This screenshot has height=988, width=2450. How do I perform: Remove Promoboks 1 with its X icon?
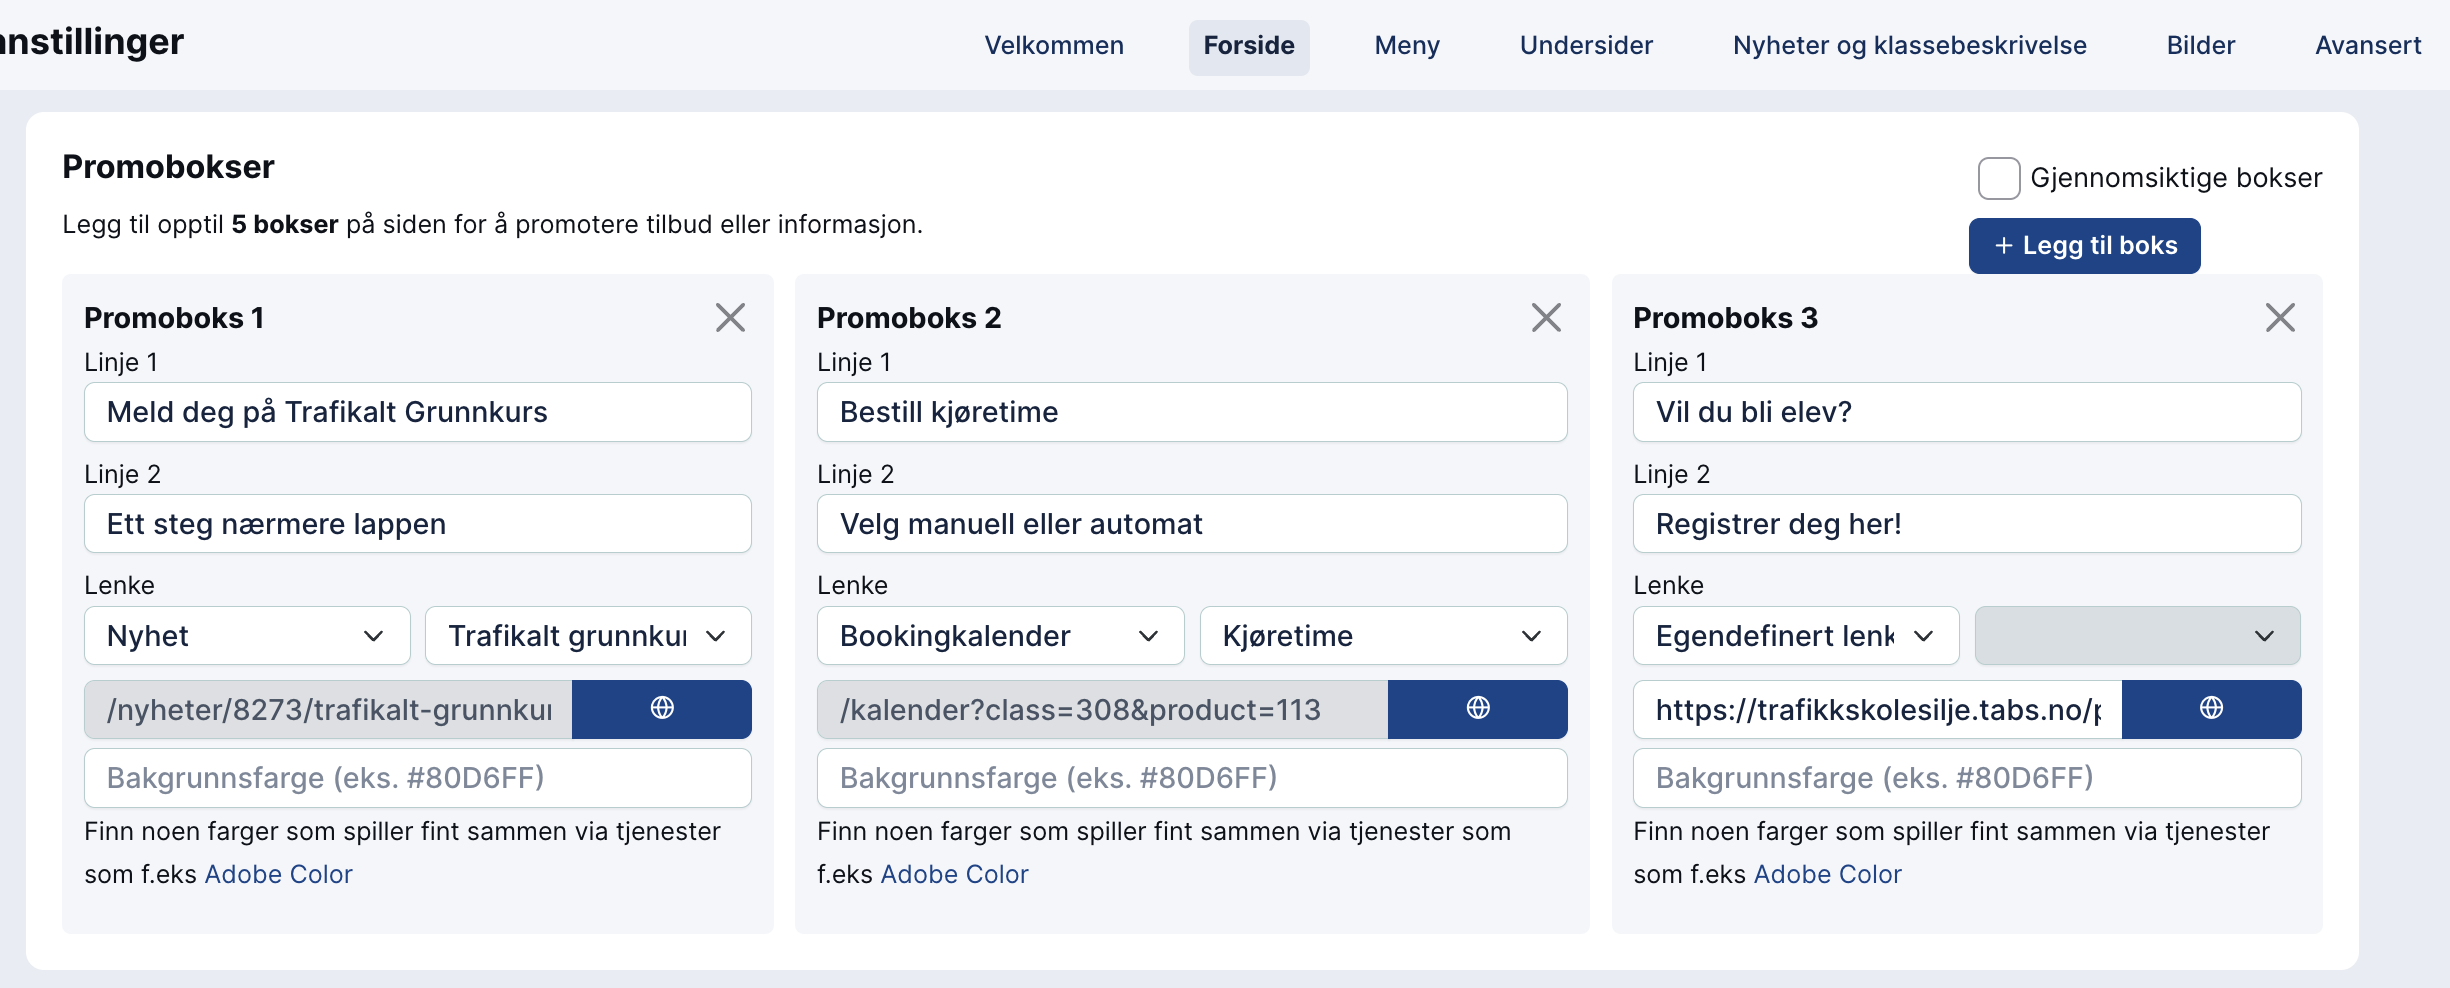point(730,318)
